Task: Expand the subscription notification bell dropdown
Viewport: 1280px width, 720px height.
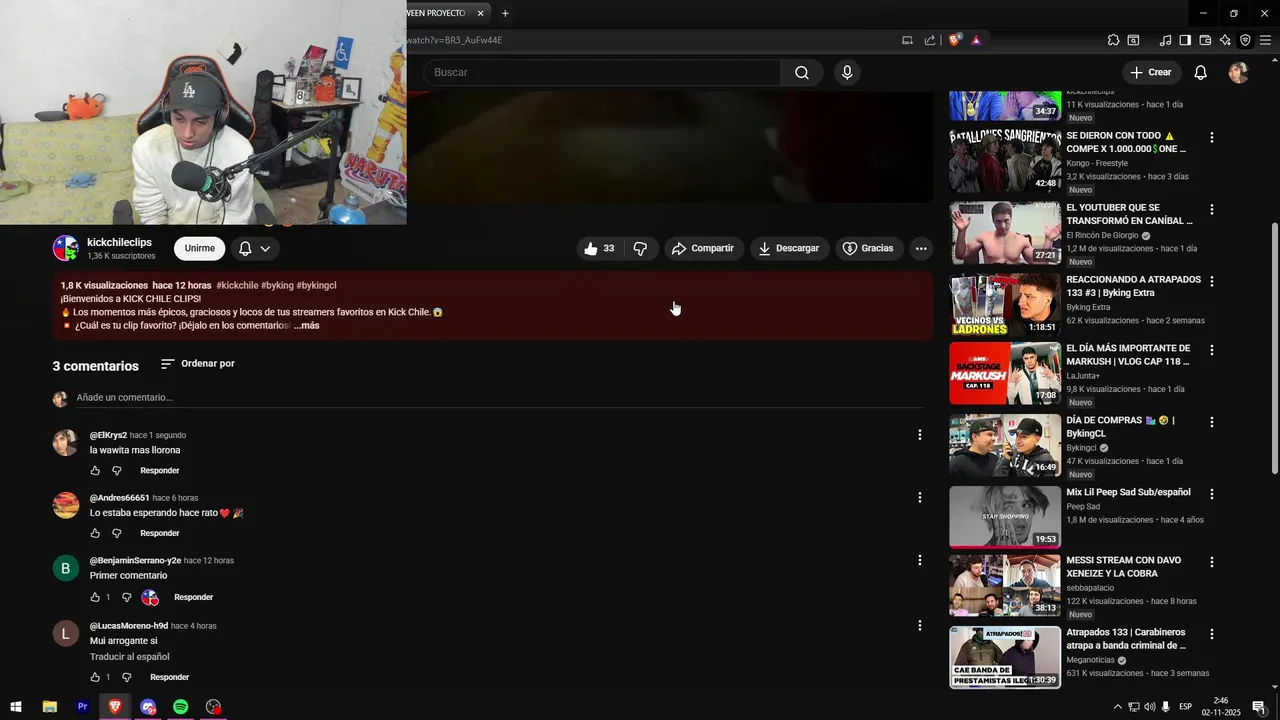Action: [x=255, y=248]
